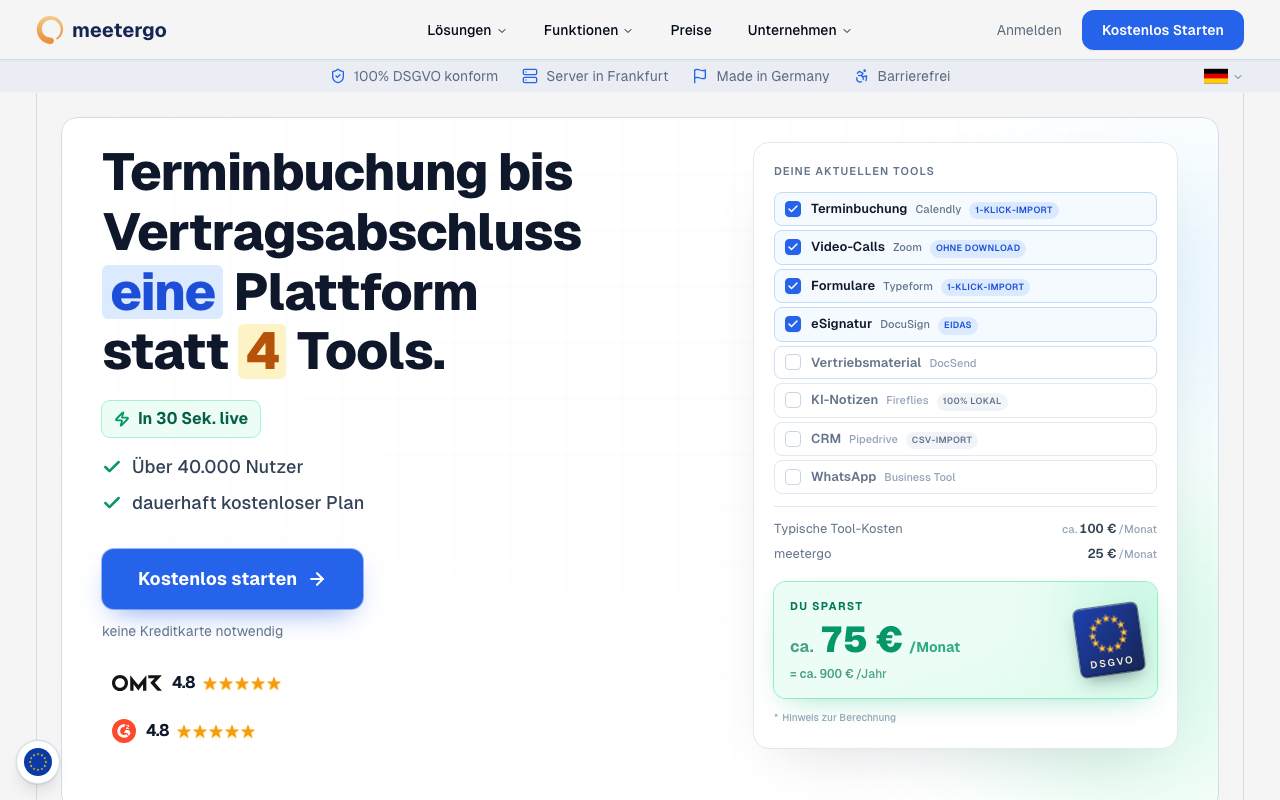Viewport: 1280px width, 800px height.
Task: Click the EU cookie badge icon
Action: (x=38, y=762)
